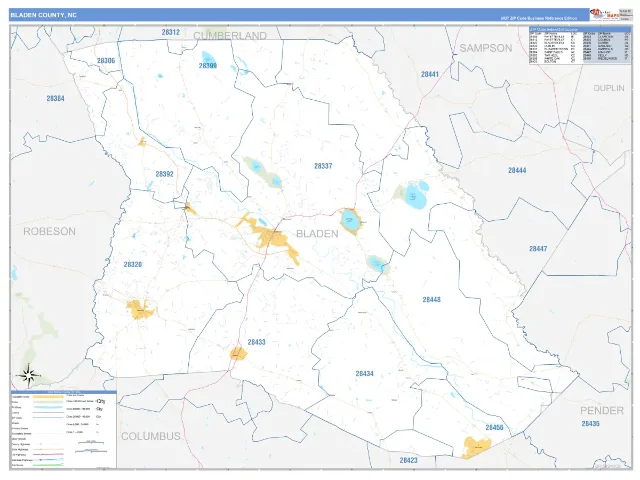Click the COLUMBUS county name
Viewport: 640px width, 480px height.
(x=151, y=436)
